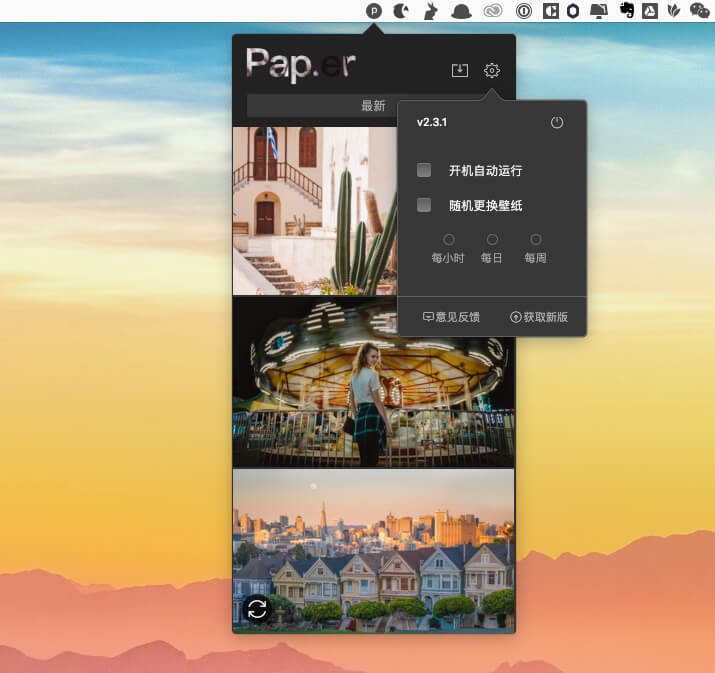Switch to the 最新 tab
The height and width of the screenshot is (673, 715).
coord(373,106)
